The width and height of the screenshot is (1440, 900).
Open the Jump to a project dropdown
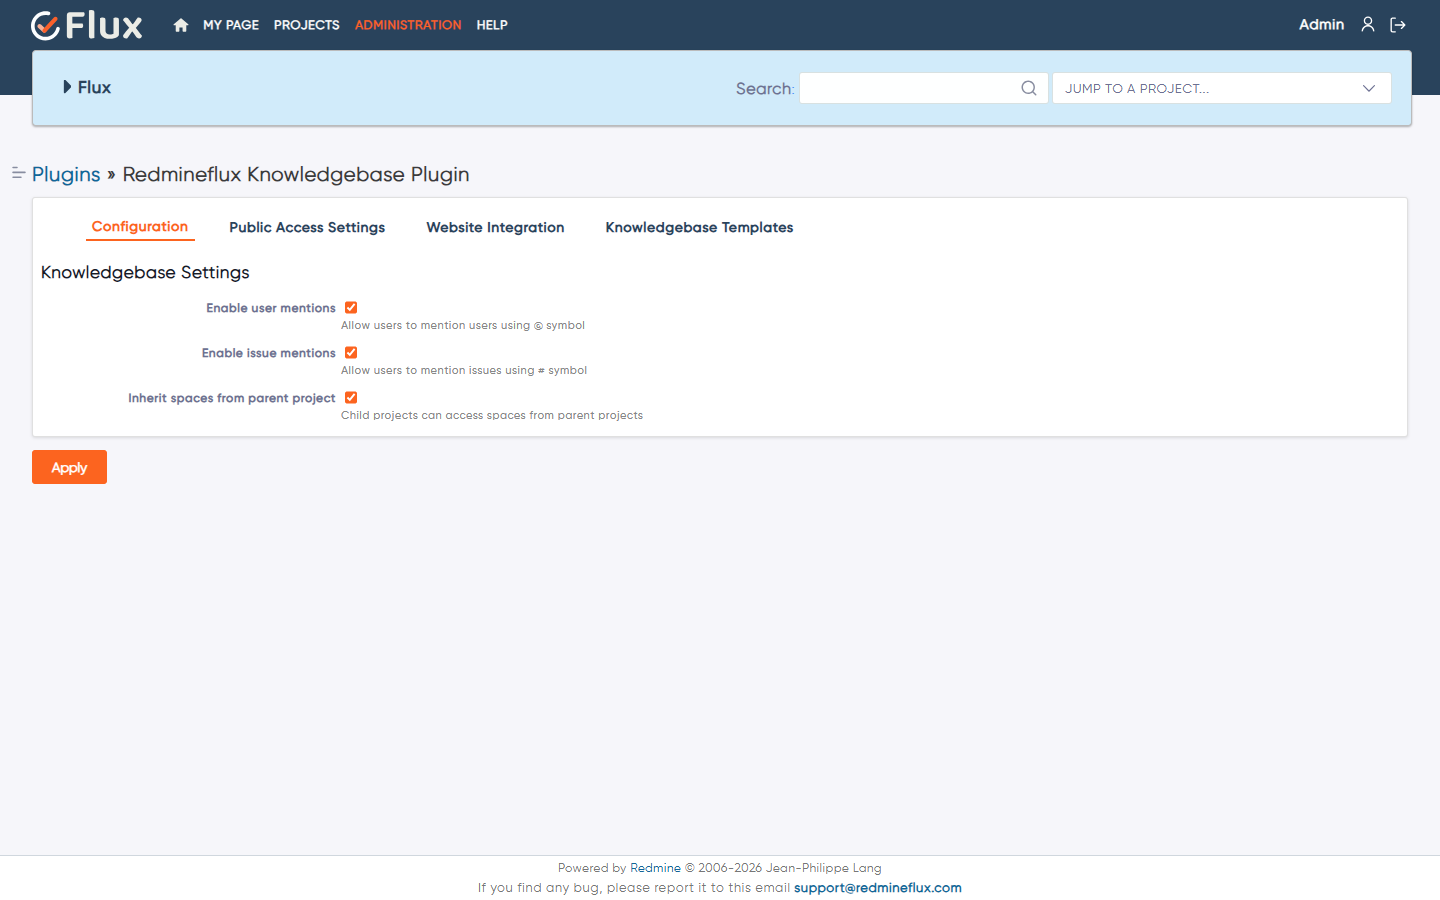1221,88
